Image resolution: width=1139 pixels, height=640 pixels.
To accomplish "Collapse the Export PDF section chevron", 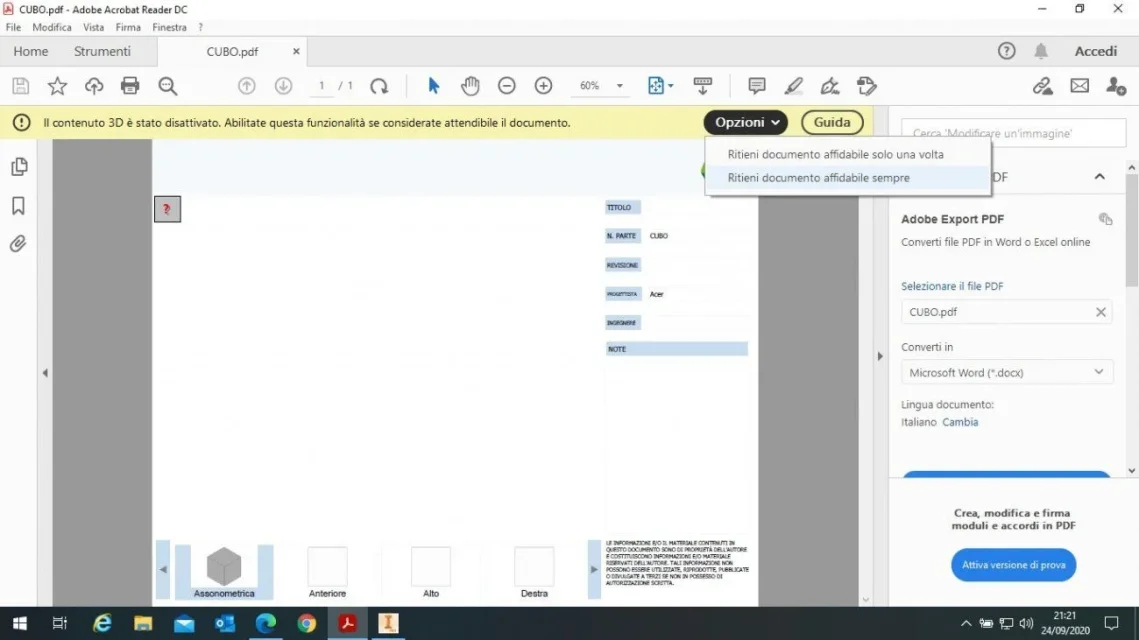I will (1099, 177).
